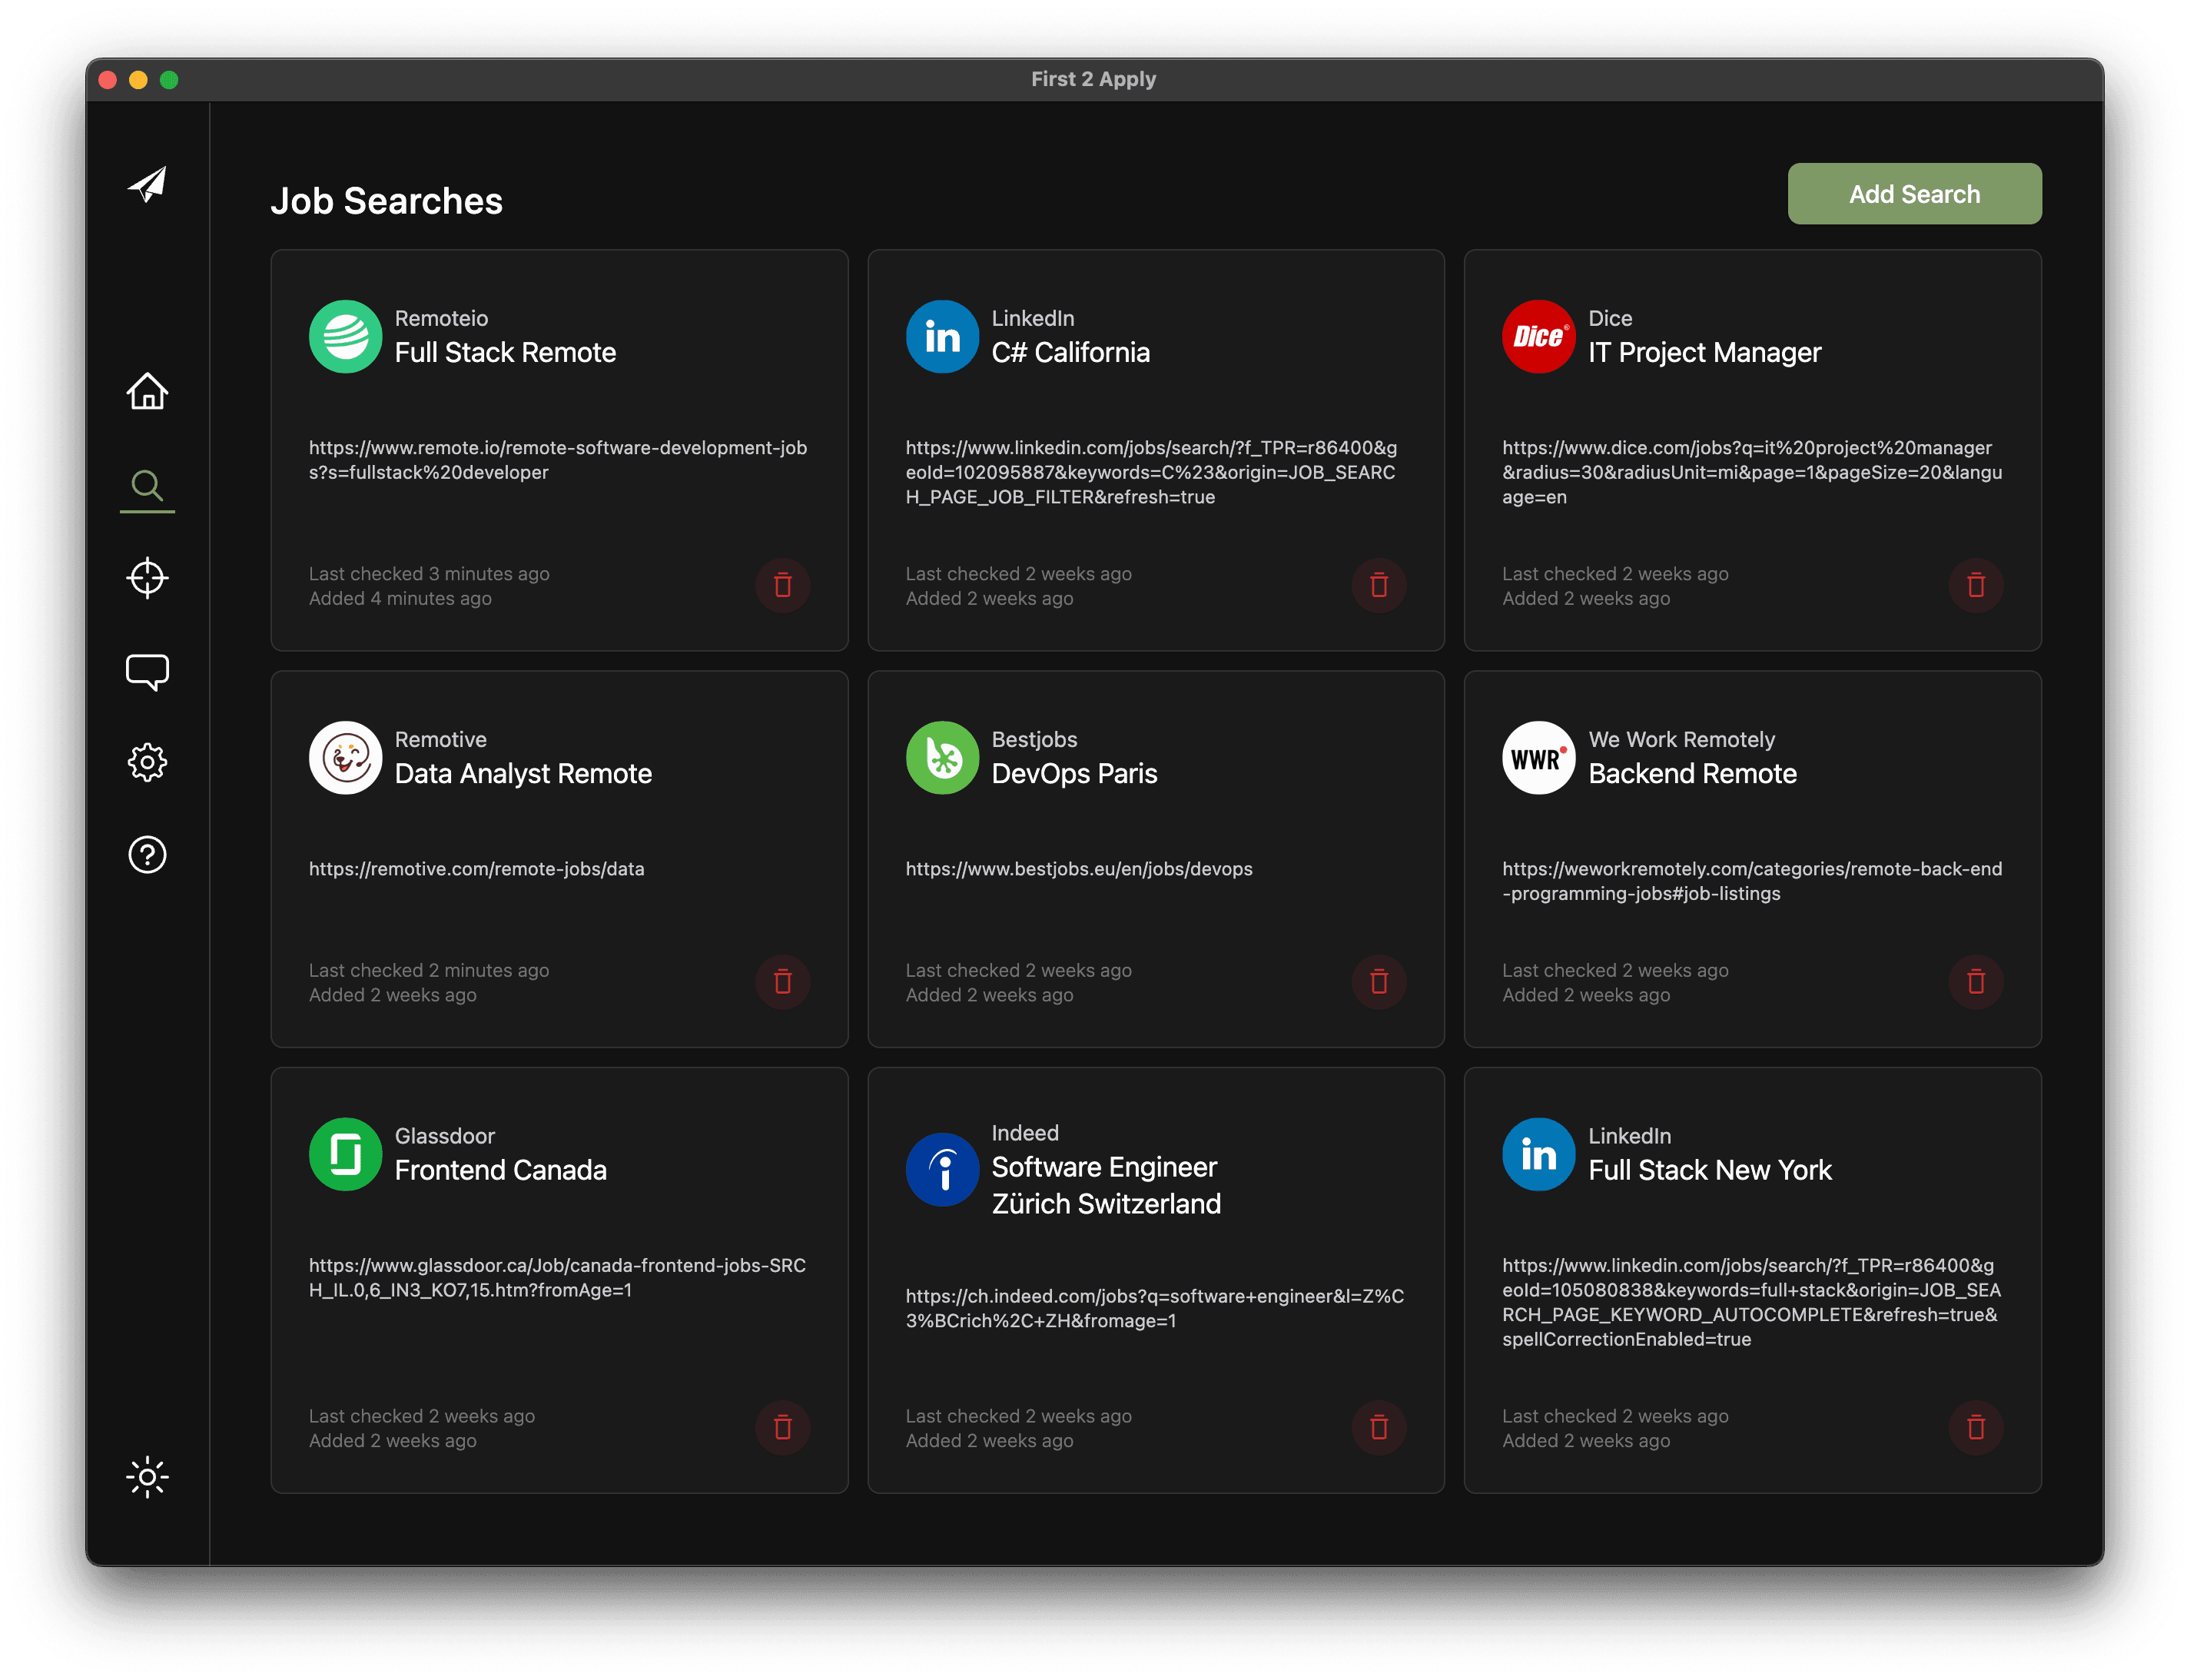
Task: Open the bestjobs.eu devops URL link
Action: (x=1078, y=869)
